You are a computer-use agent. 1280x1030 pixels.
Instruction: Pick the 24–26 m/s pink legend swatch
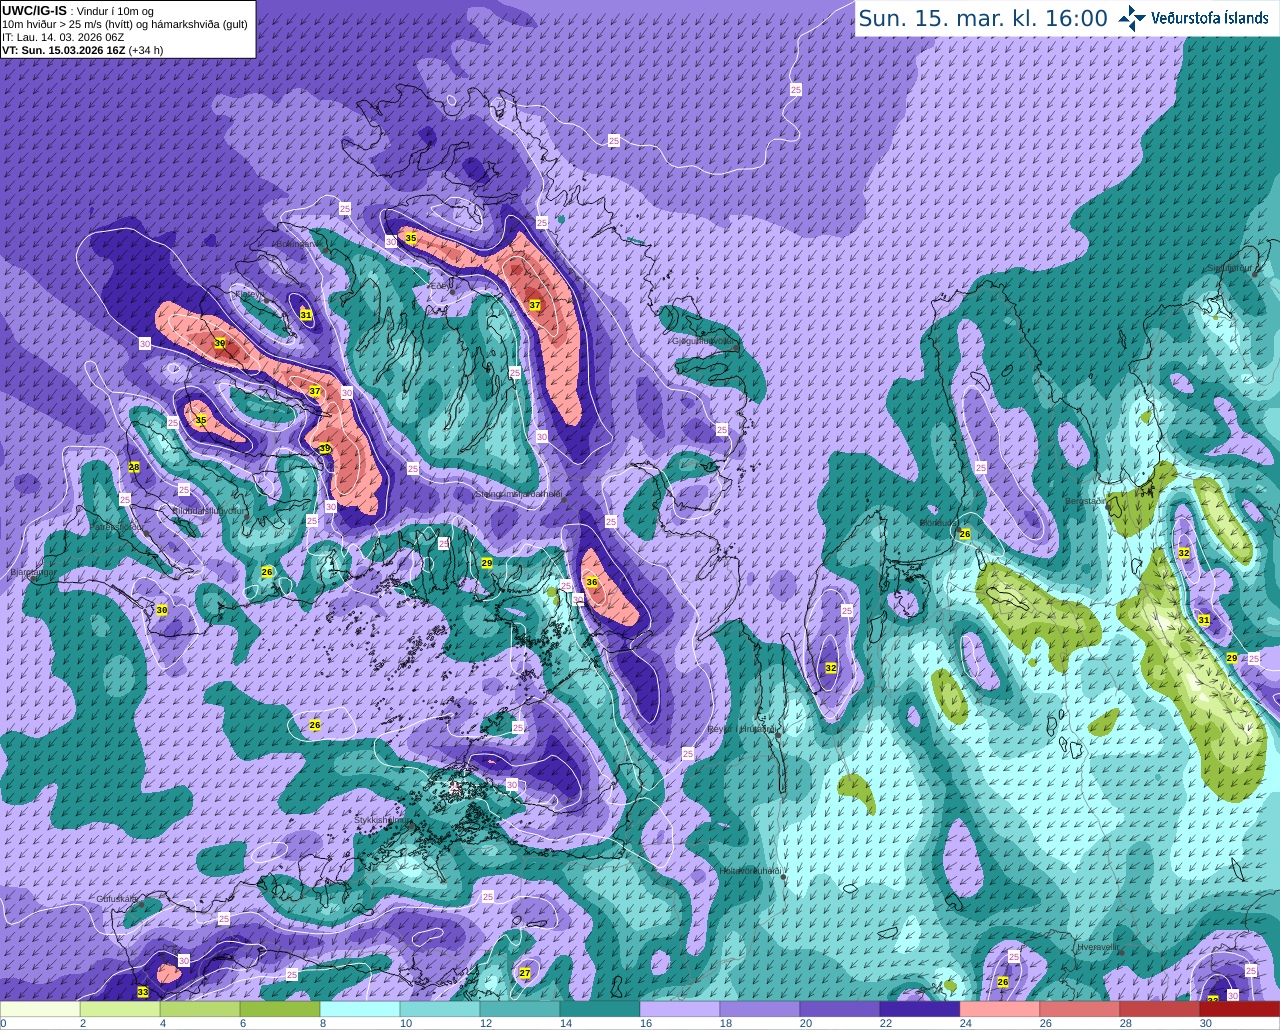[x=1000, y=1009]
